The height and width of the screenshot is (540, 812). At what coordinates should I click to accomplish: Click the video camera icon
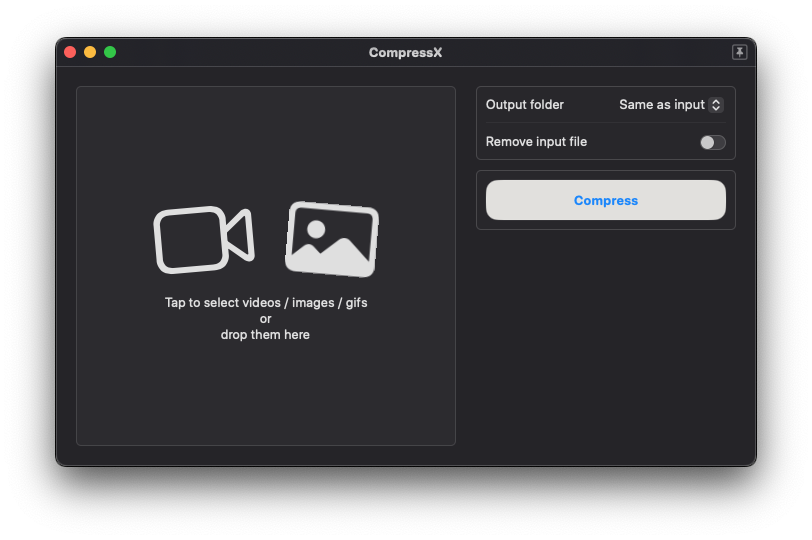click(x=204, y=239)
